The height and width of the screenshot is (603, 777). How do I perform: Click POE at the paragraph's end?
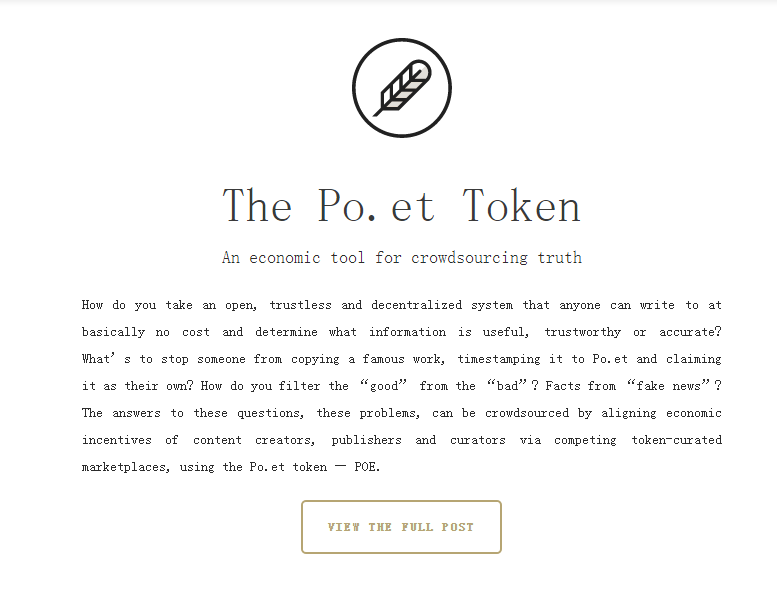tap(365, 467)
